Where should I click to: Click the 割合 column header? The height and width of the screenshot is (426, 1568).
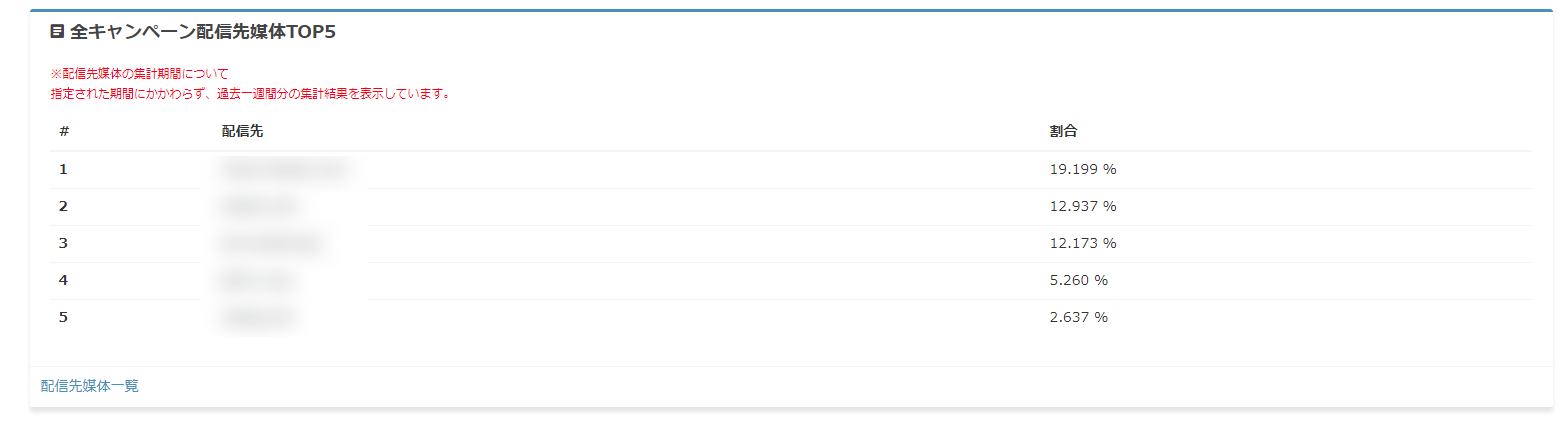[x=1063, y=132]
